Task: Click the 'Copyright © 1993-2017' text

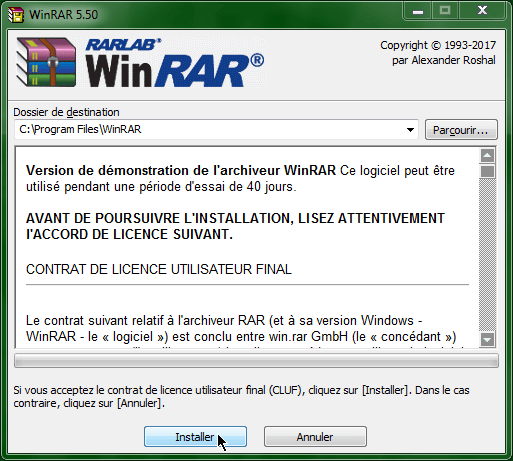Action: click(438, 45)
